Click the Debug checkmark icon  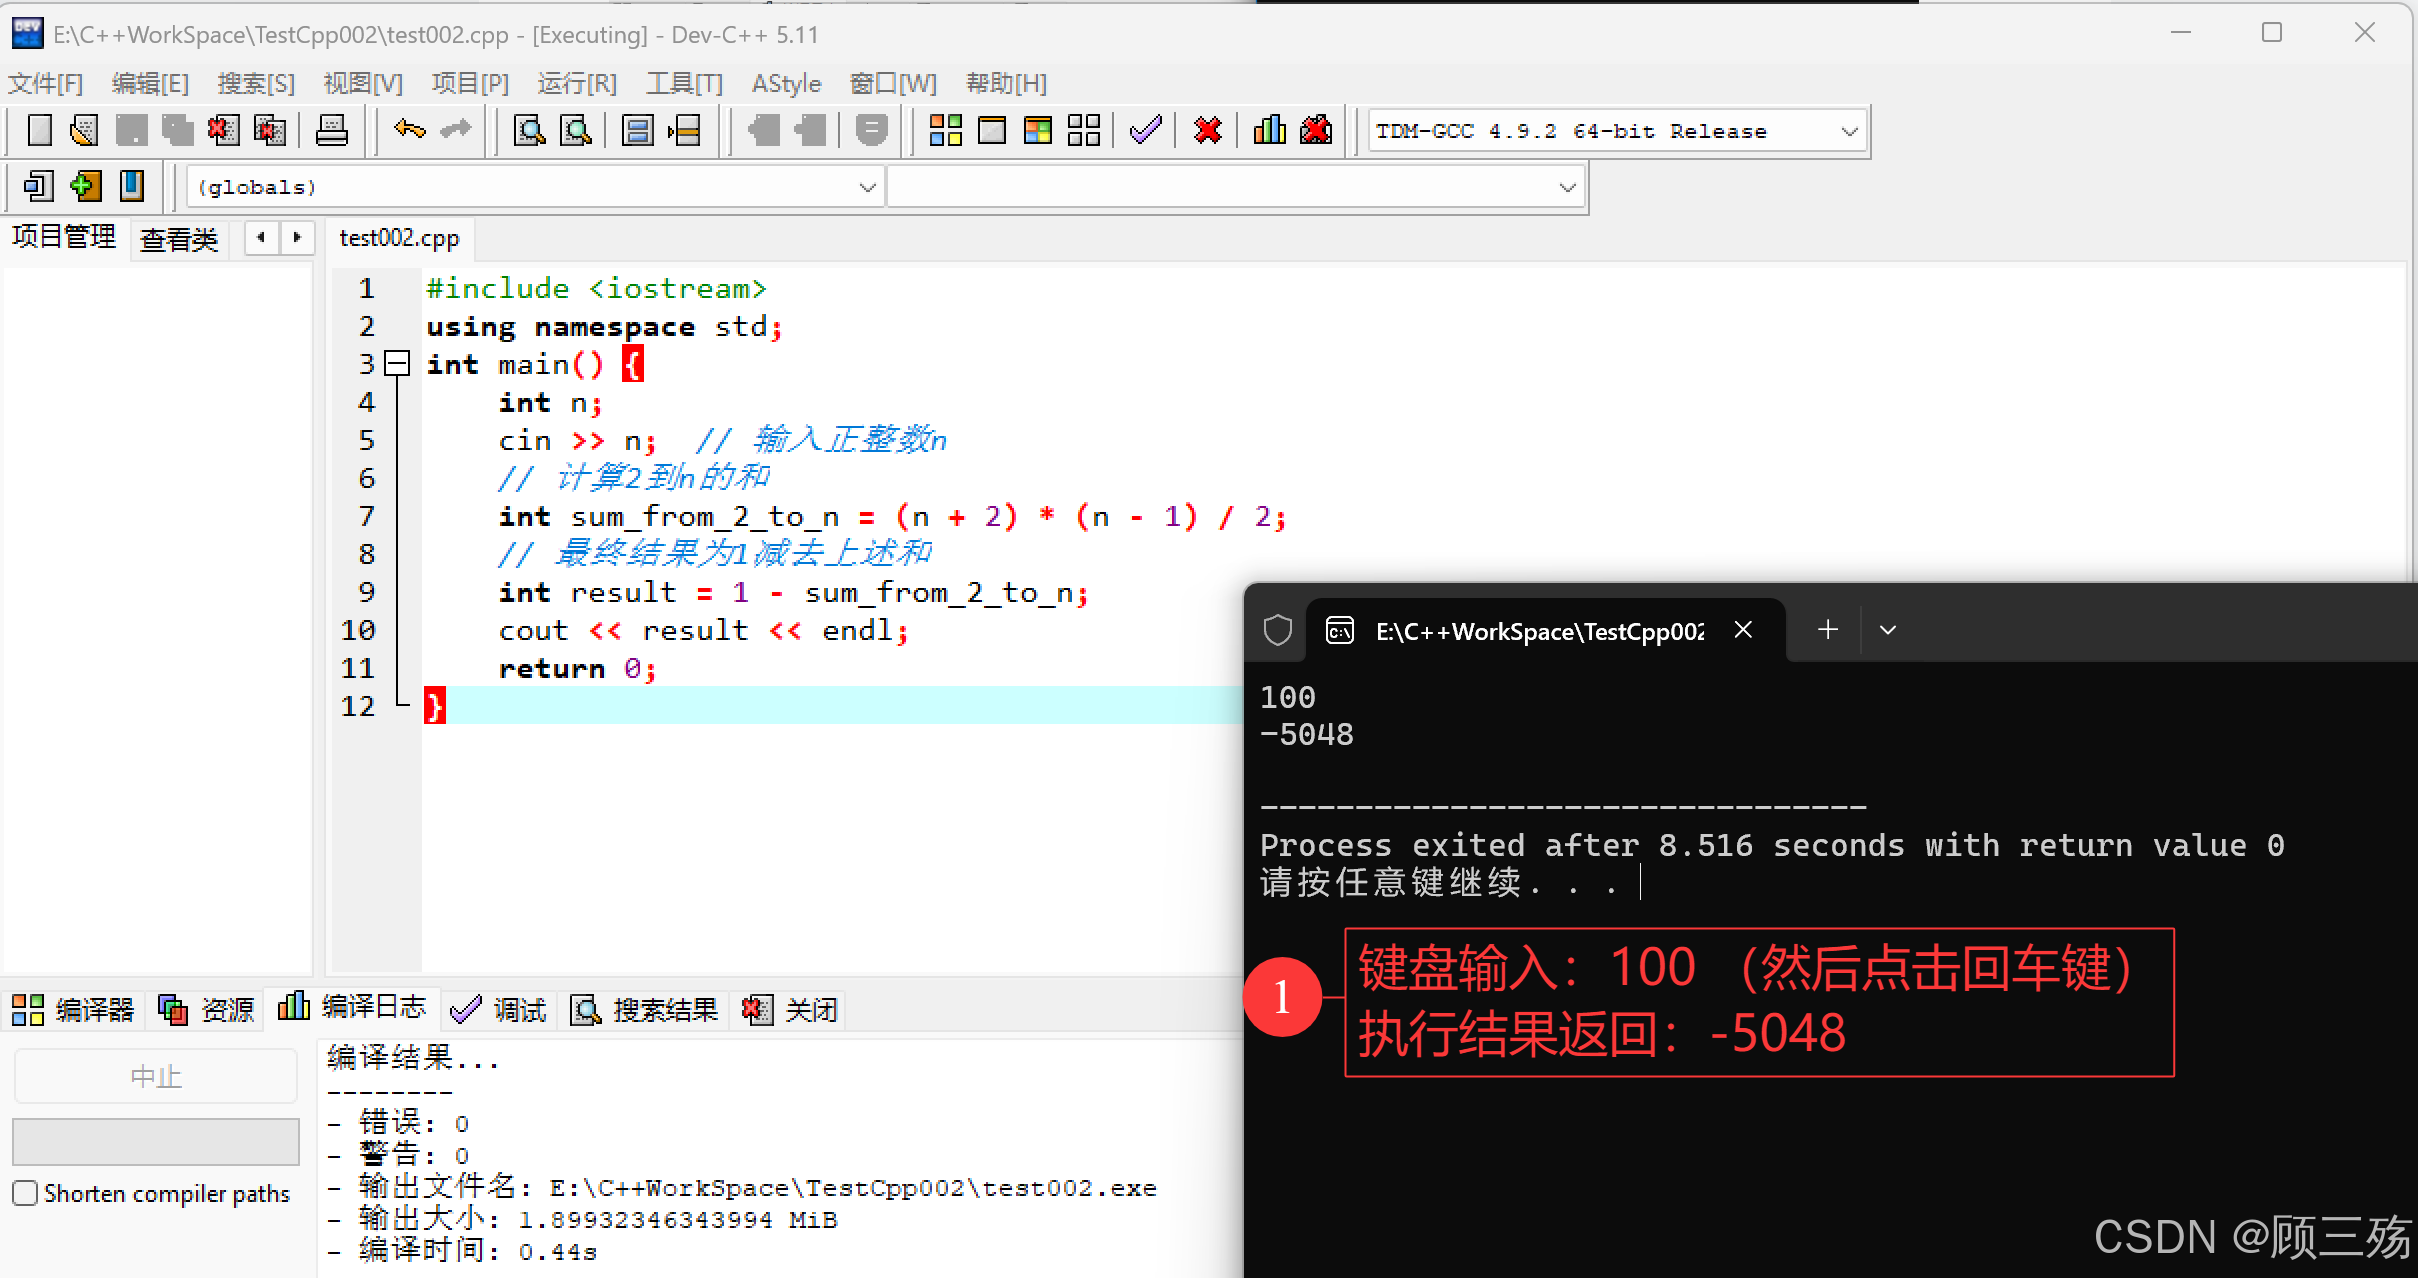pyautogui.click(x=1146, y=131)
